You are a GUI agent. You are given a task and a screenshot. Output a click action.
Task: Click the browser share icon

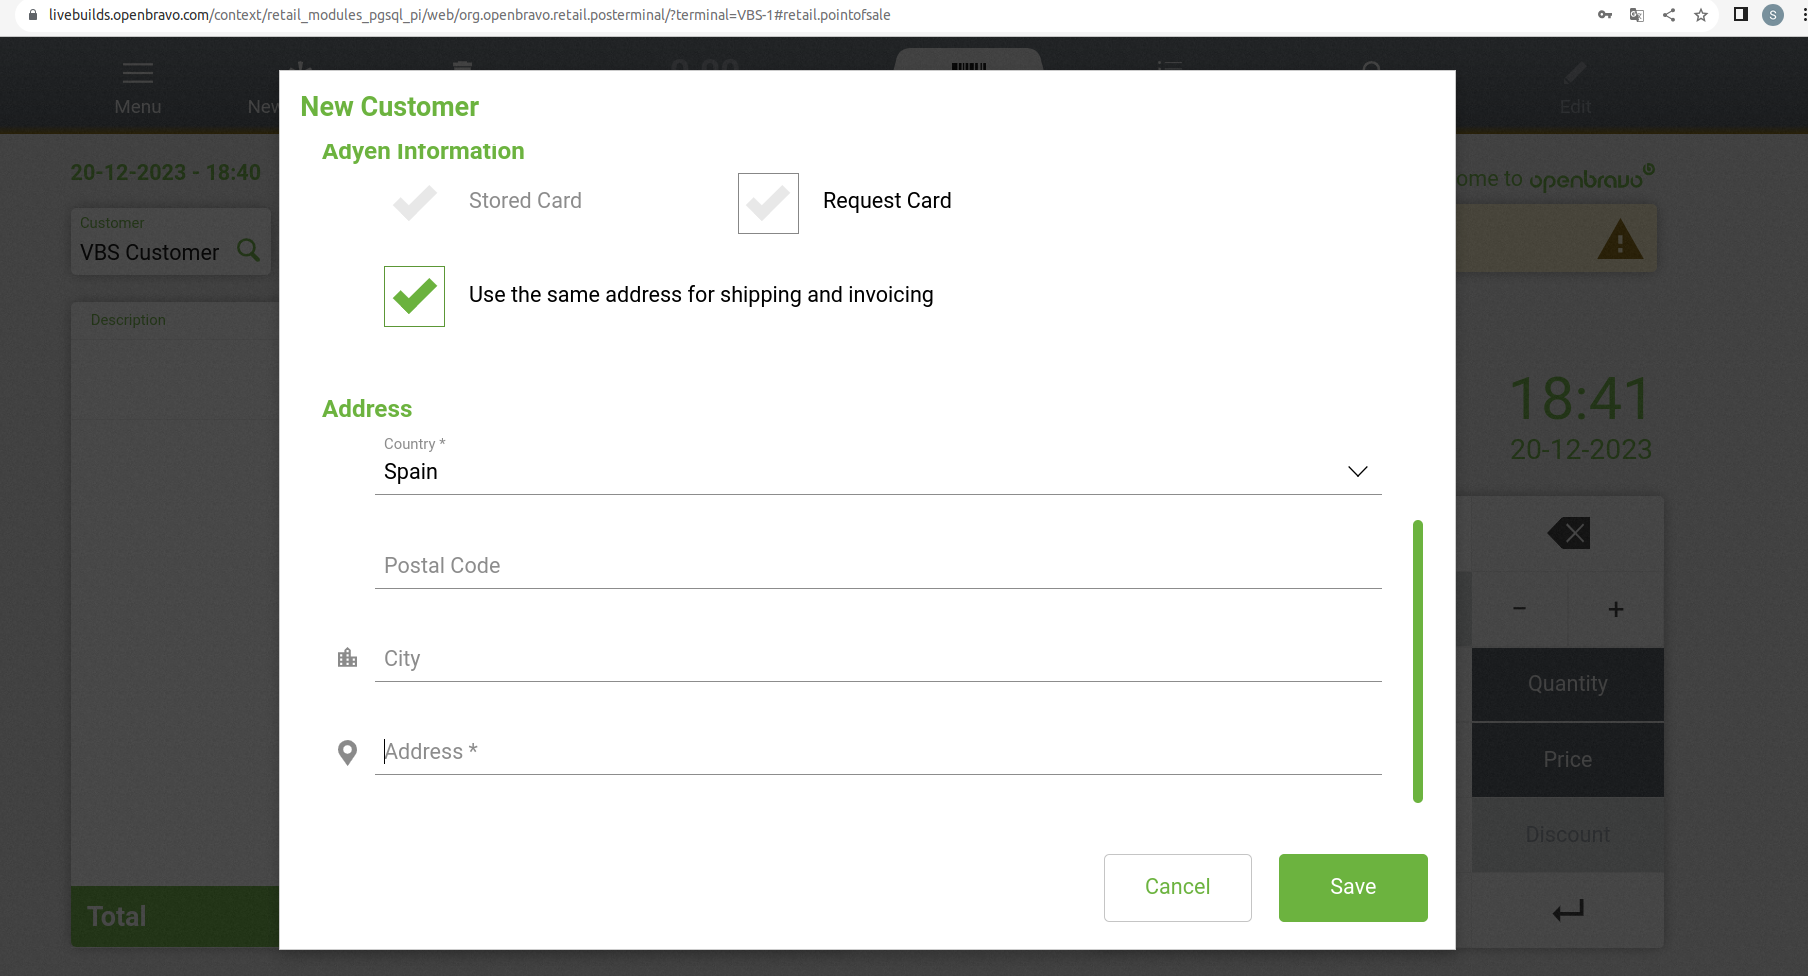click(1669, 15)
